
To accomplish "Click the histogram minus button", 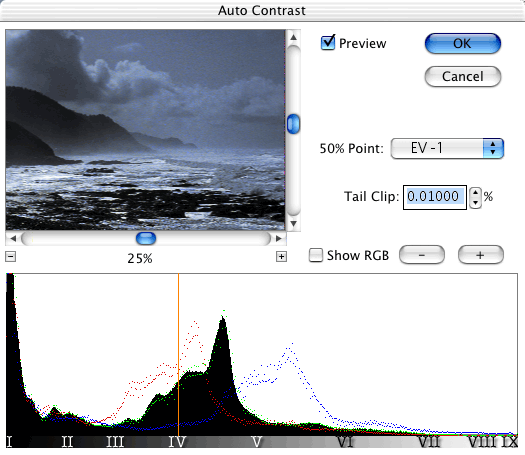I will point(422,255).
